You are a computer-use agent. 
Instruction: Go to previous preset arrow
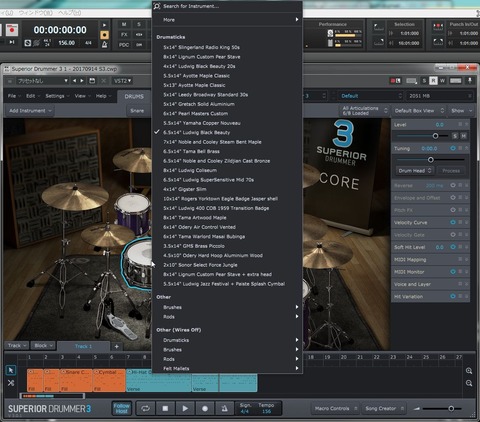(x=74, y=81)
